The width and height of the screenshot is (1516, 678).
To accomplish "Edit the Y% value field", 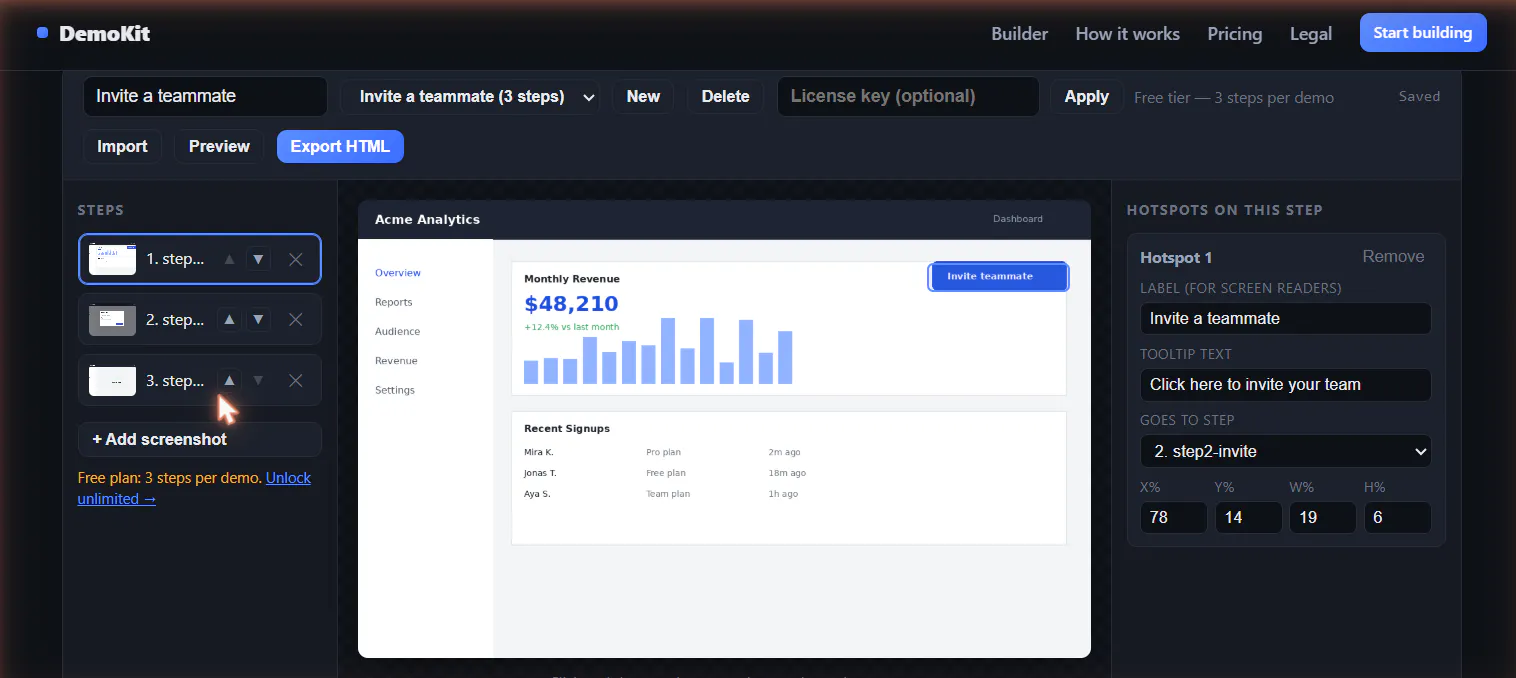I will [1248, 517].
